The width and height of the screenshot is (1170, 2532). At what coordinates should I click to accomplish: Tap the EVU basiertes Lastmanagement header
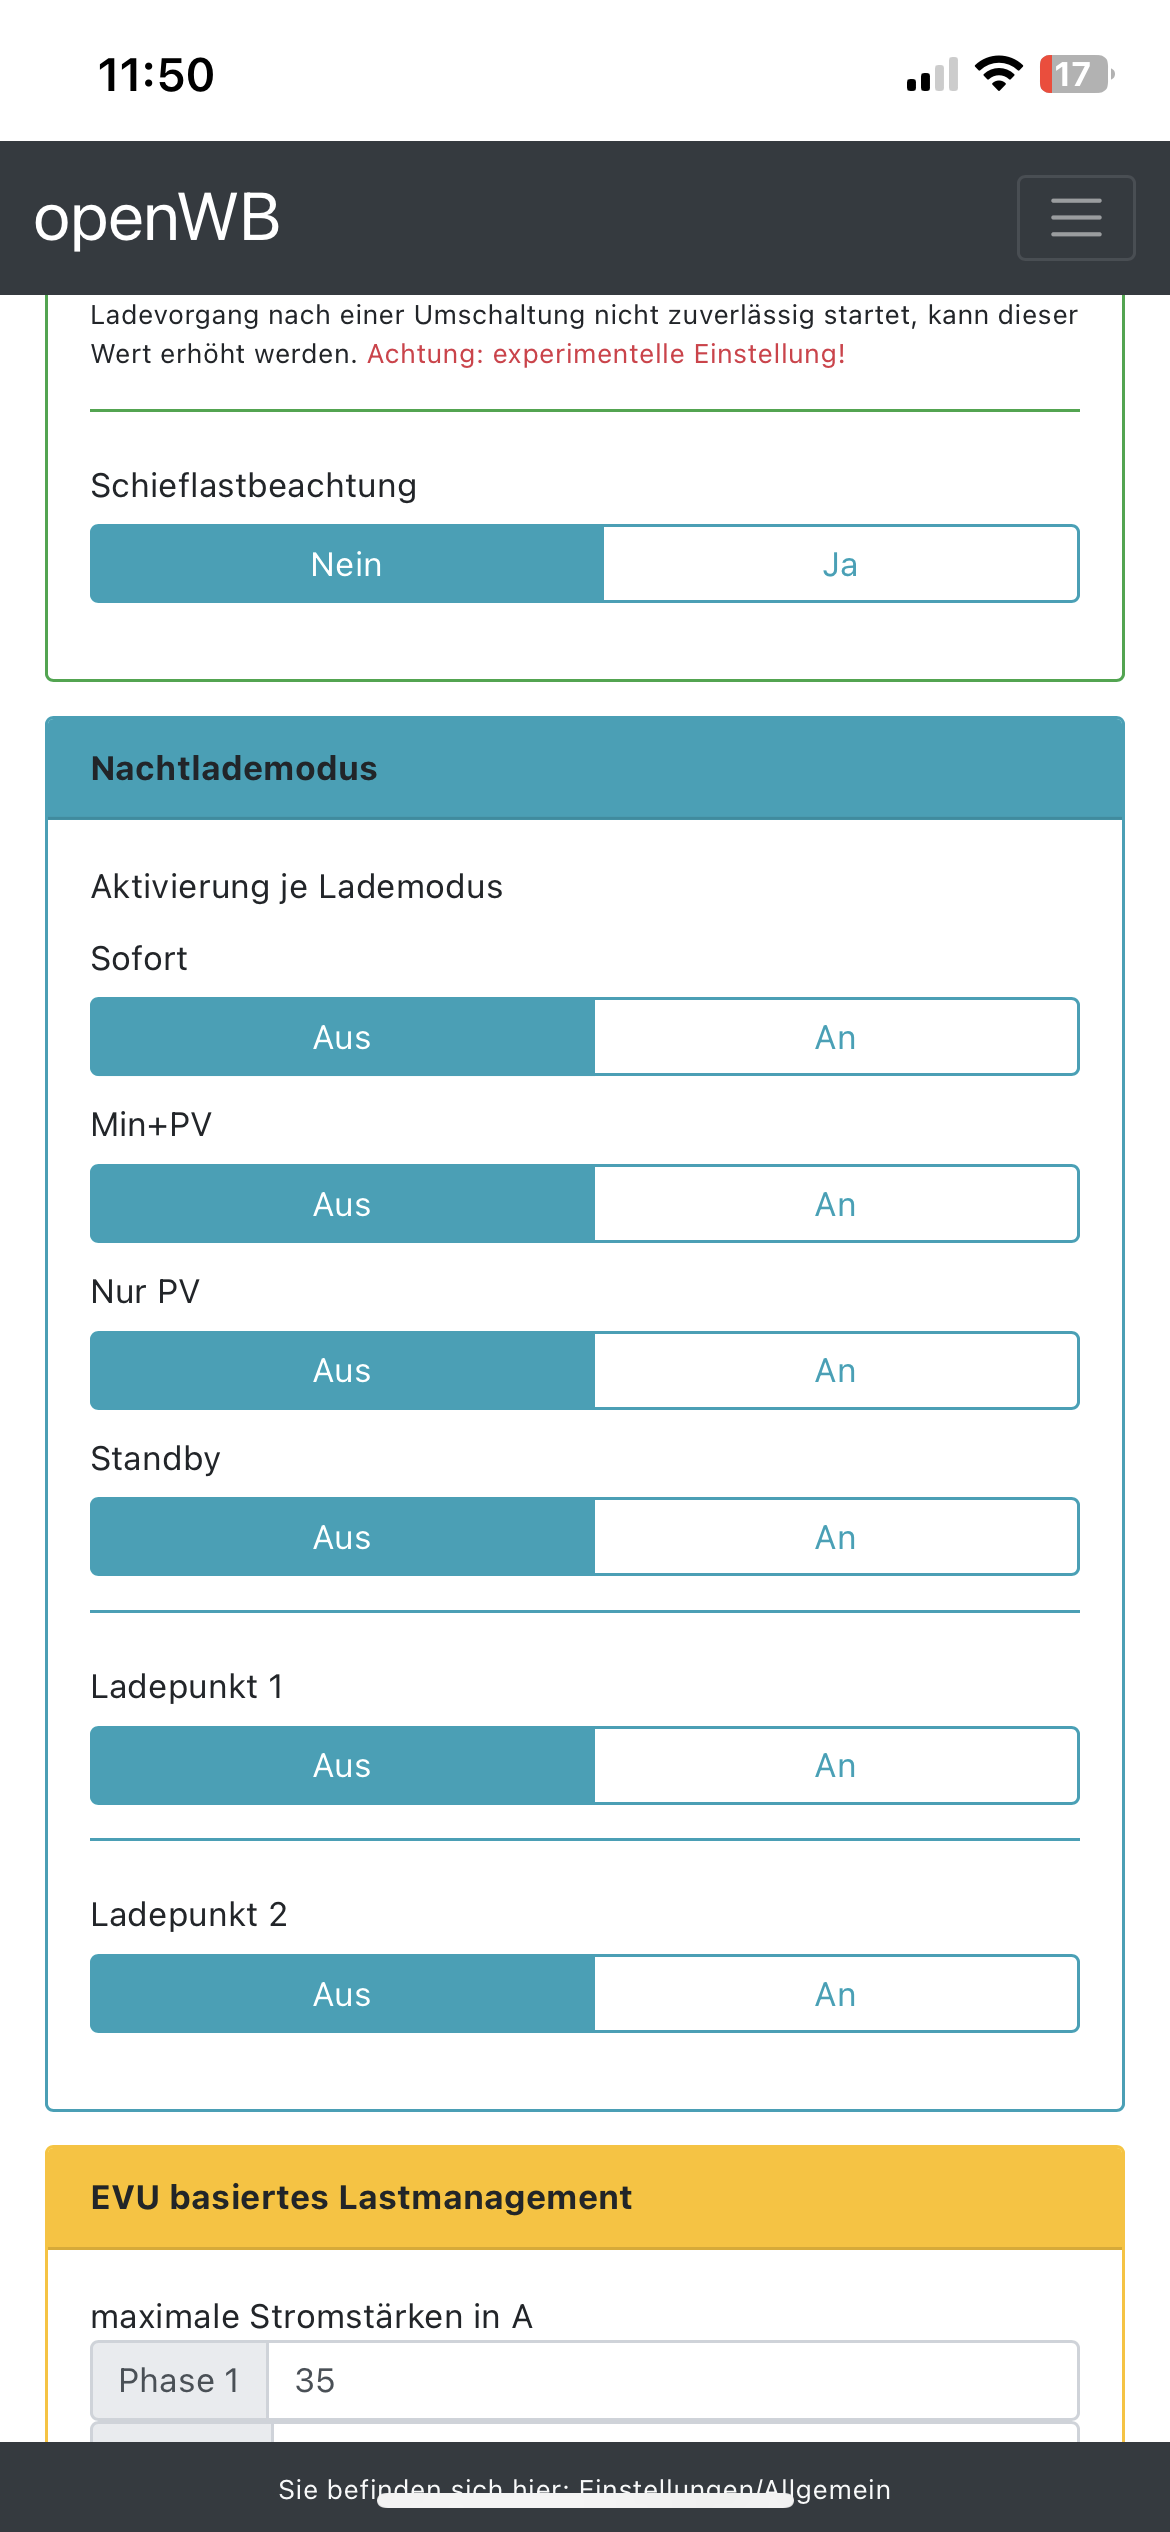[x=585, y=2197]
